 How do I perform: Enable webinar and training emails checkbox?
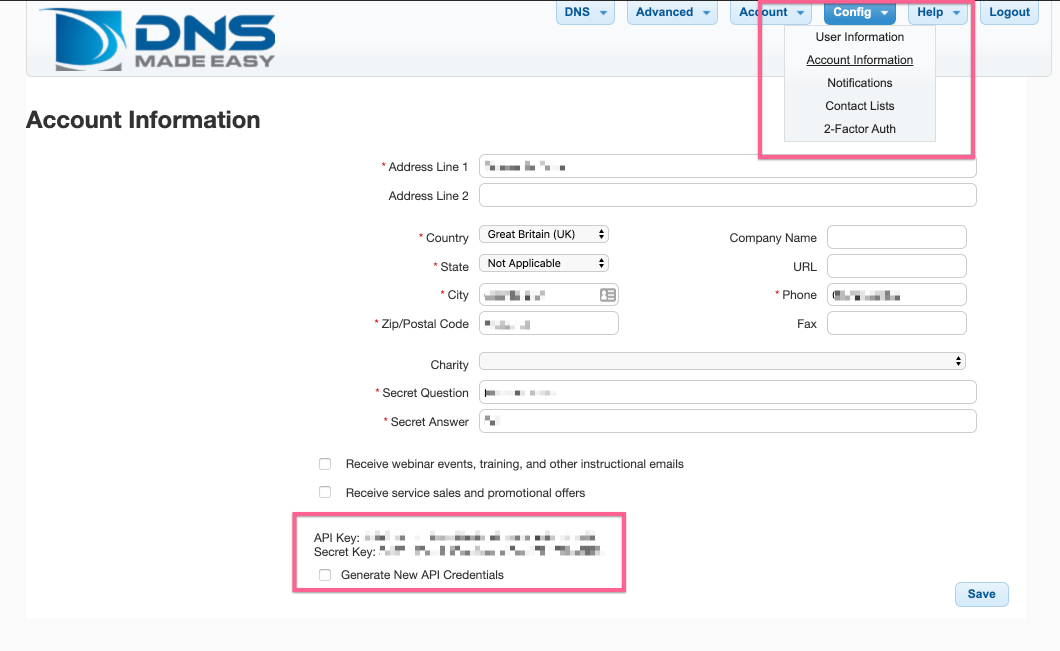click(325, 464)
